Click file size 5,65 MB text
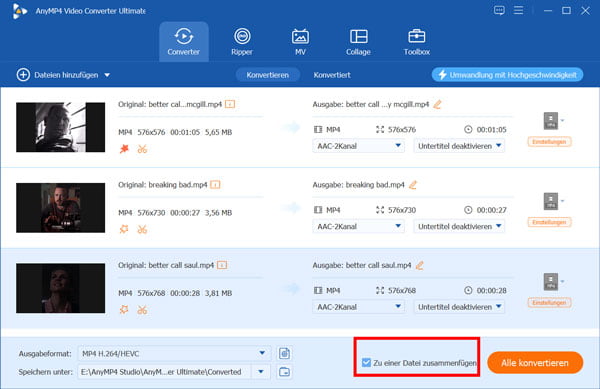The width and height of the screenshot is (600, 389). pos(218,132)
